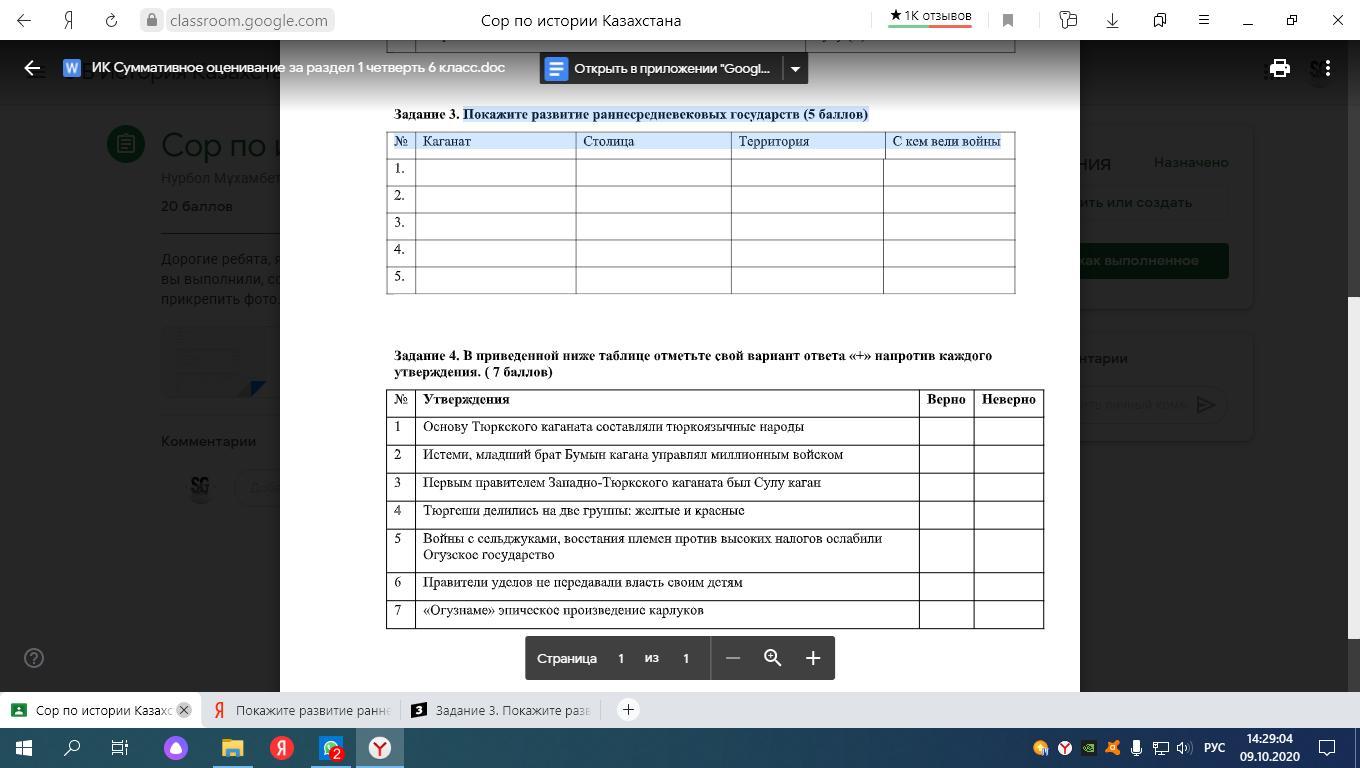
Task: Zoom out the document
Action: pyautogui.click(x=733, y=658)
